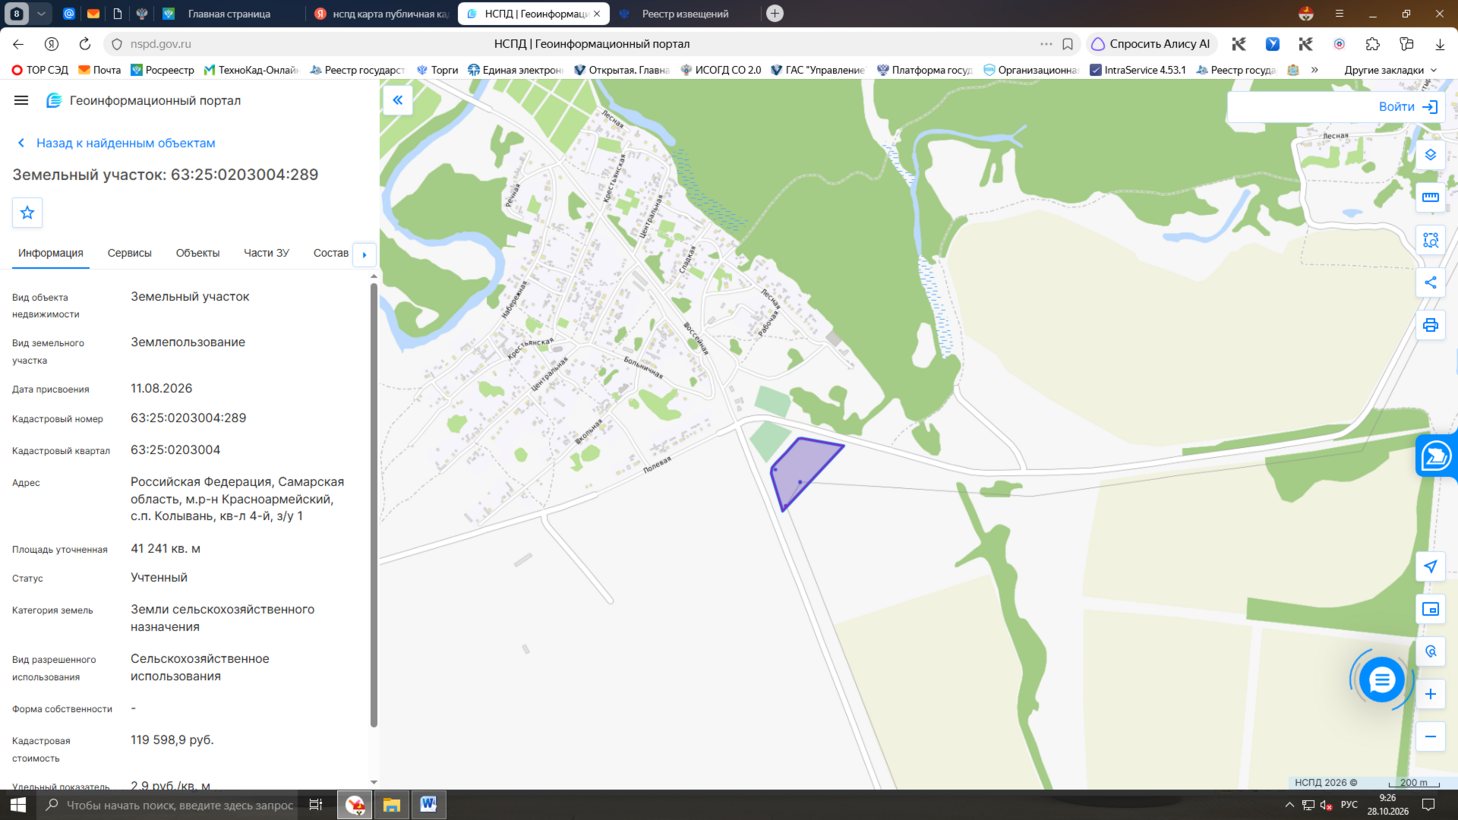Click the info panel vertical scrollbar

click(374, 505)
